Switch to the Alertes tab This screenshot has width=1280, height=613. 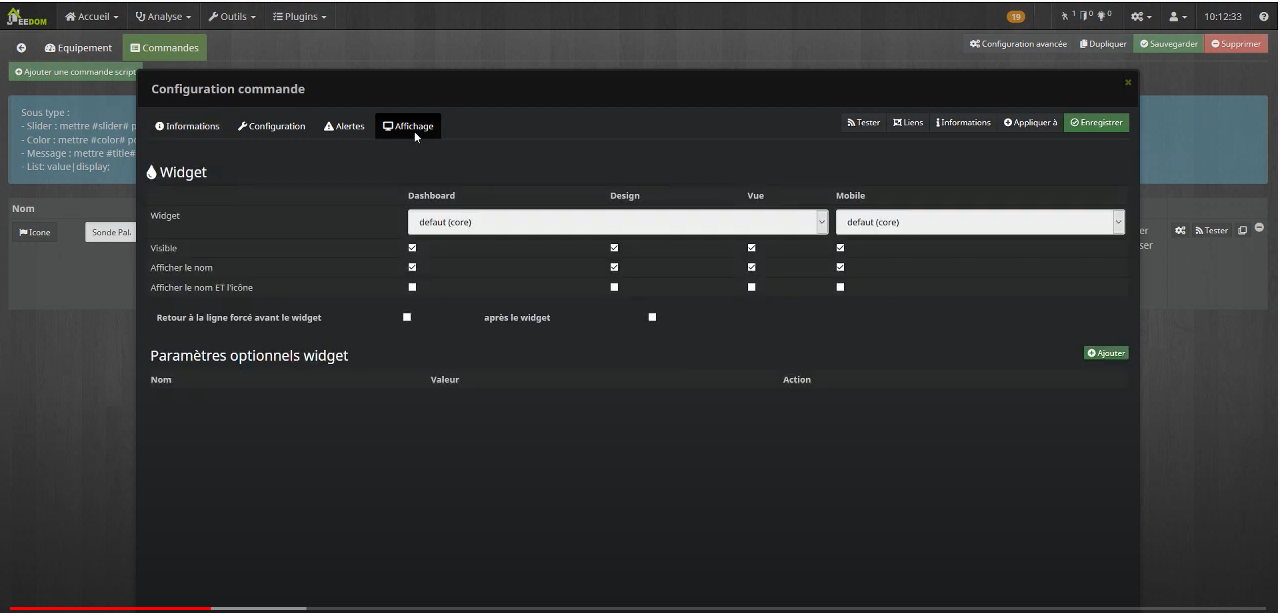(344, 126)
